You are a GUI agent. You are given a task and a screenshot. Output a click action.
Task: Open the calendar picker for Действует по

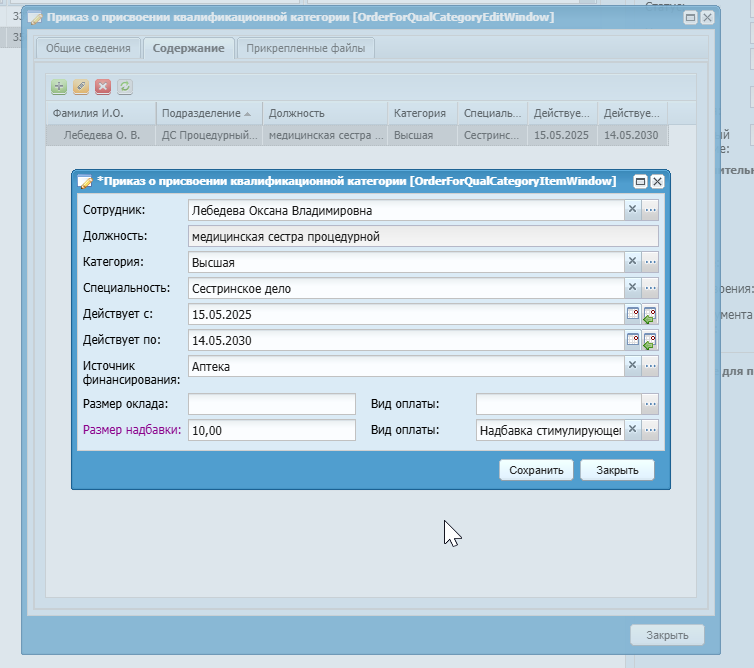pyautogui.click(x=633, y=340)
